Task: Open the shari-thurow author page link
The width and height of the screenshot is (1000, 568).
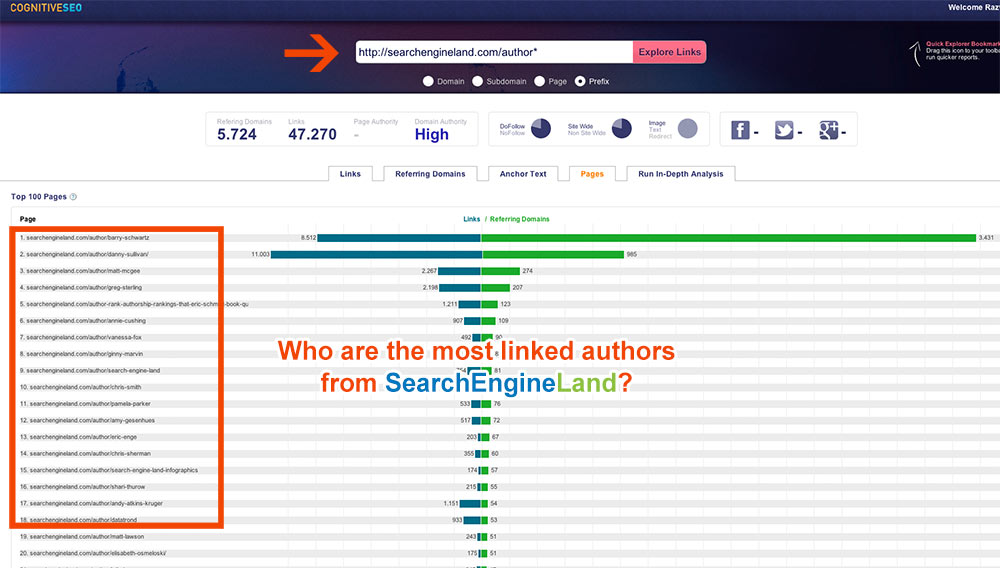Action: point(87,486)
